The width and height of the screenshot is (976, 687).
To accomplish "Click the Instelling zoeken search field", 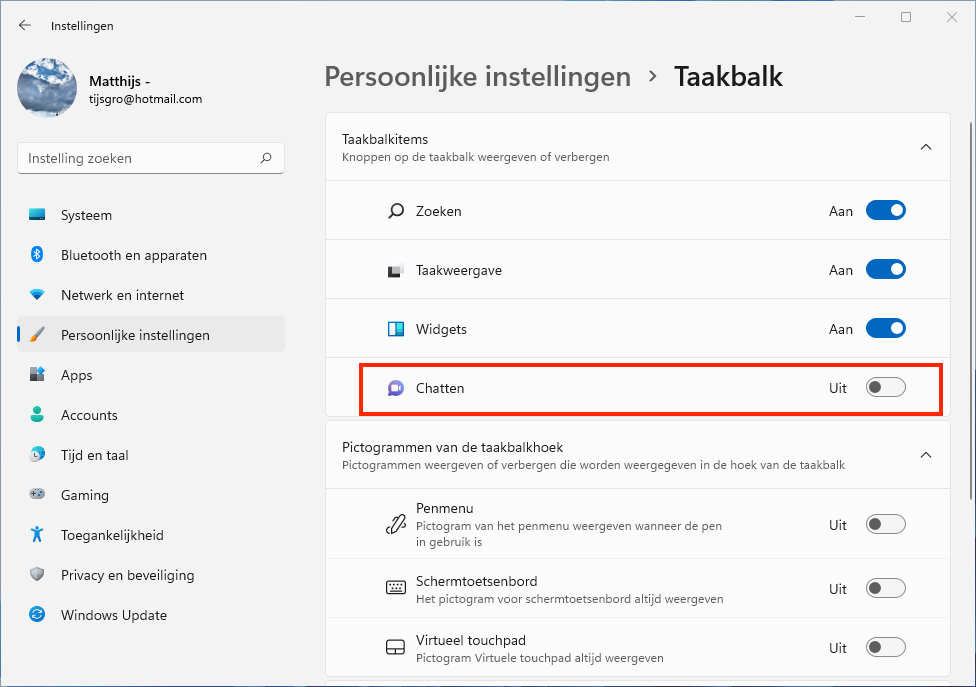I will coord(140,158).
